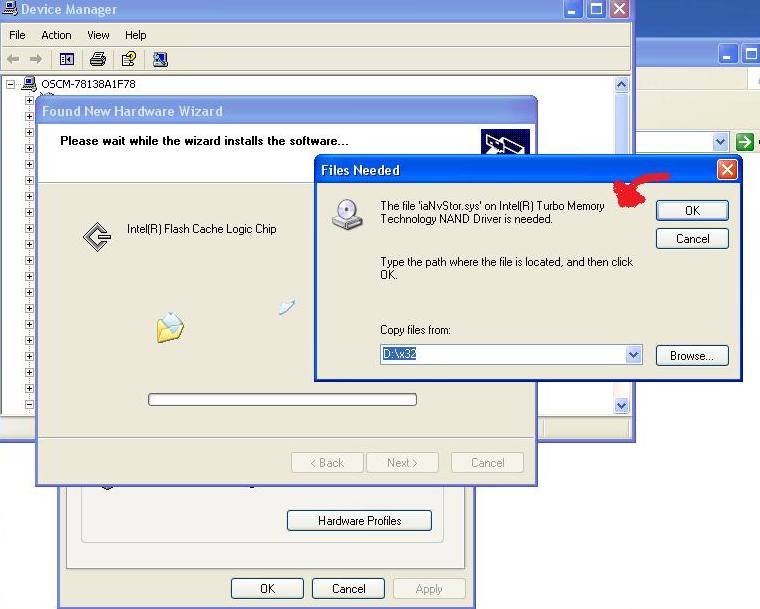Click the computer icon beside OSCM-78138A1F78
This screenshot has height=609, width=760.
point(29,84)
